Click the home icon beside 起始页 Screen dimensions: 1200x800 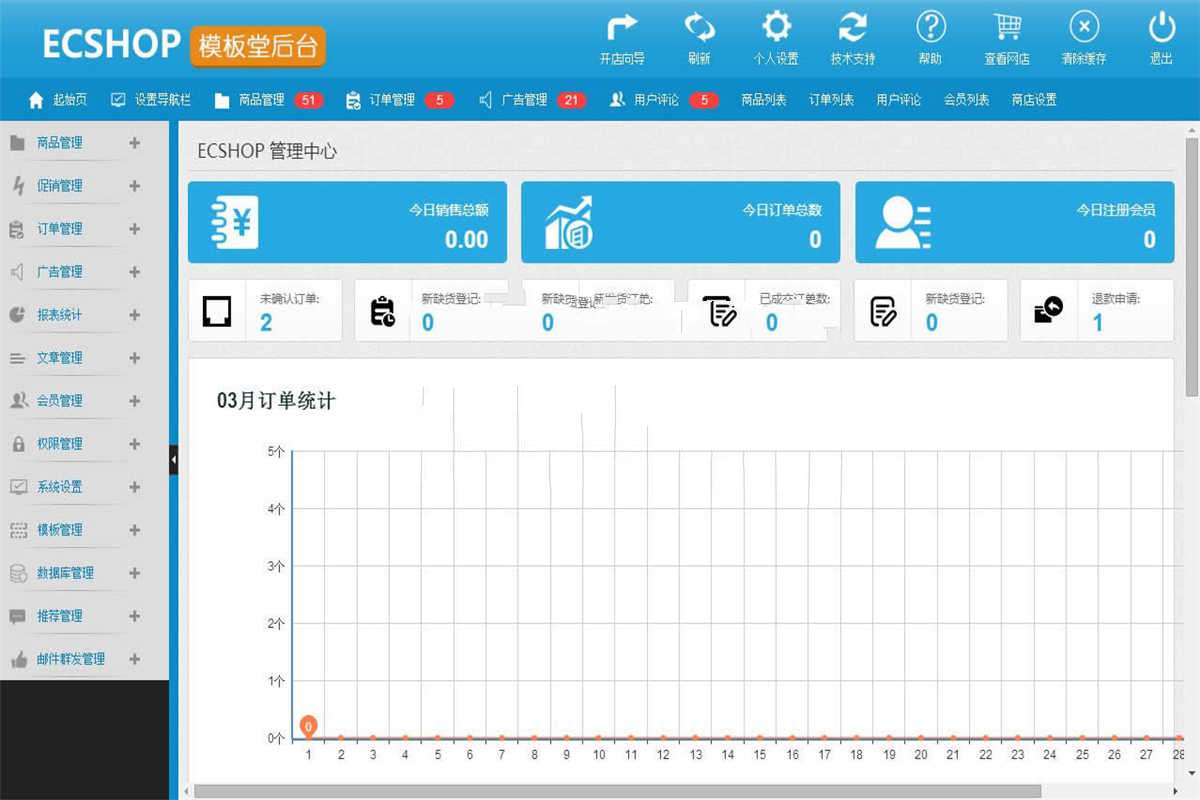(x=36, y=100)
